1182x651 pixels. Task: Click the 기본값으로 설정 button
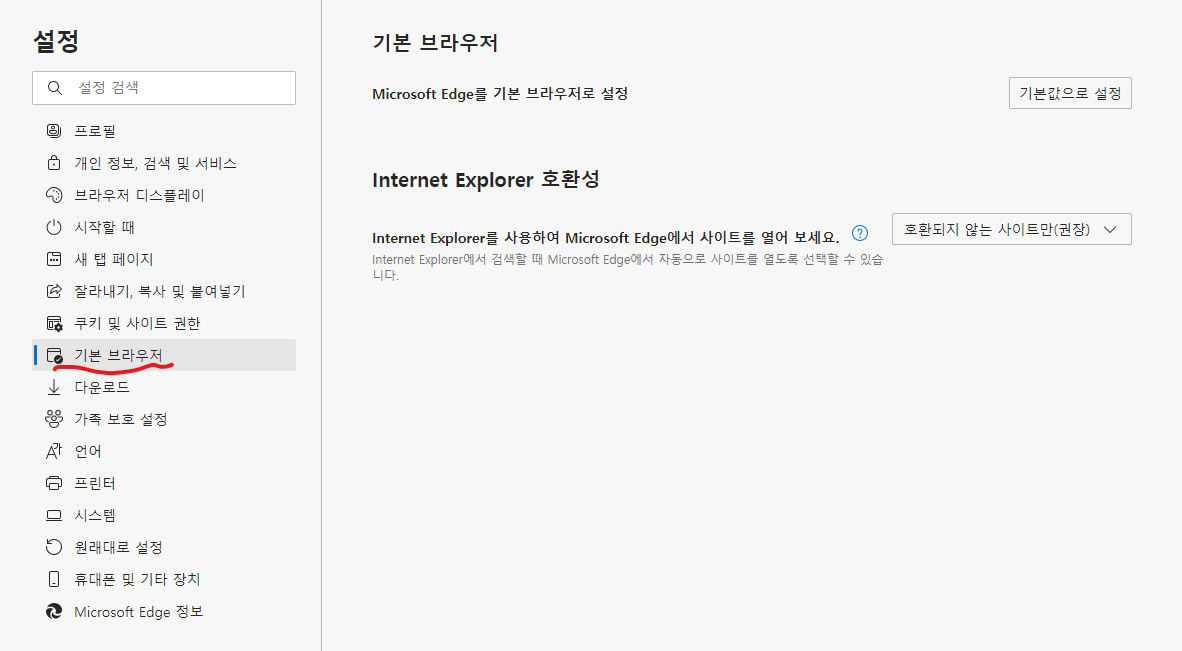1070,93
